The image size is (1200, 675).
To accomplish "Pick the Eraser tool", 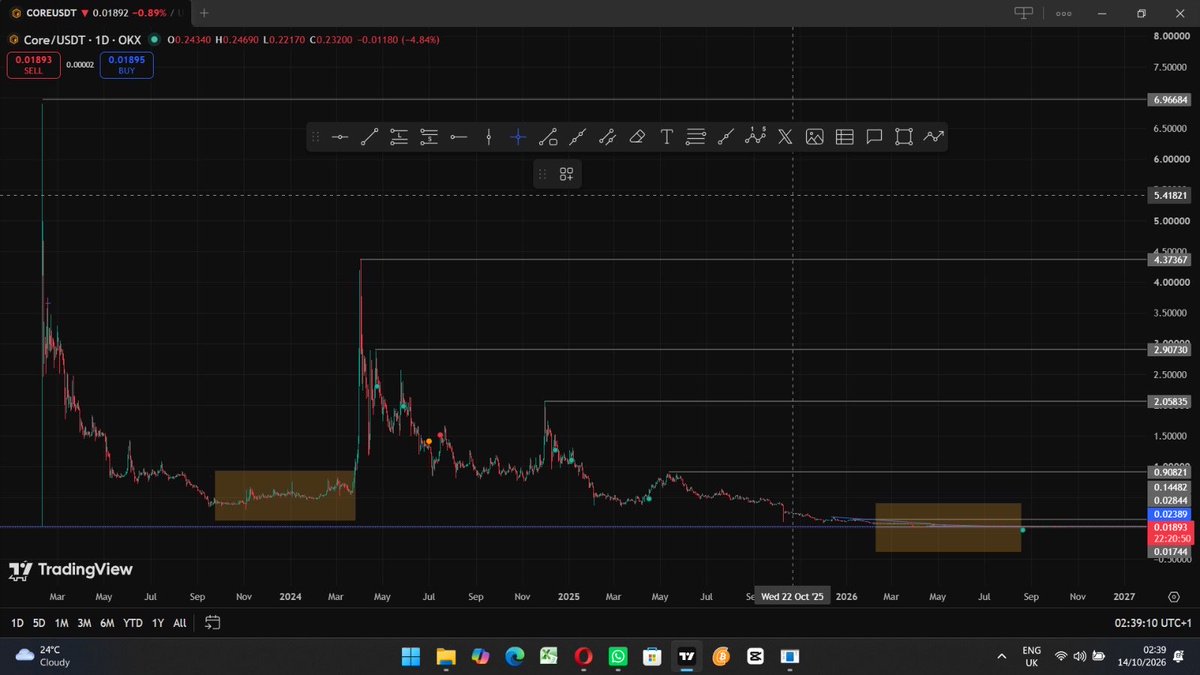I will 637,137.
